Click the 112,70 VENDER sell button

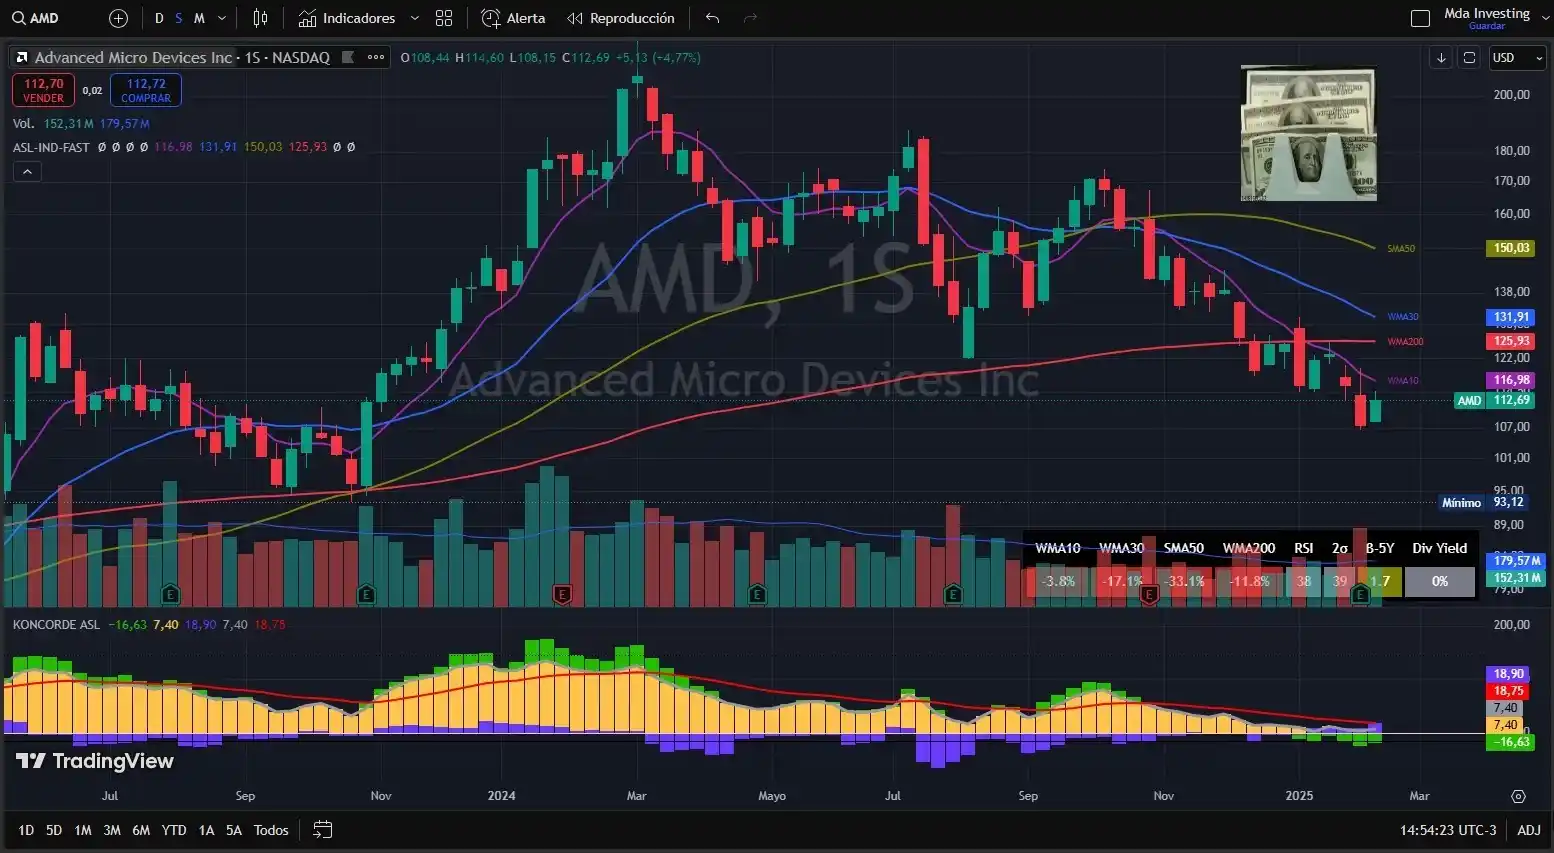click(44, 90)
